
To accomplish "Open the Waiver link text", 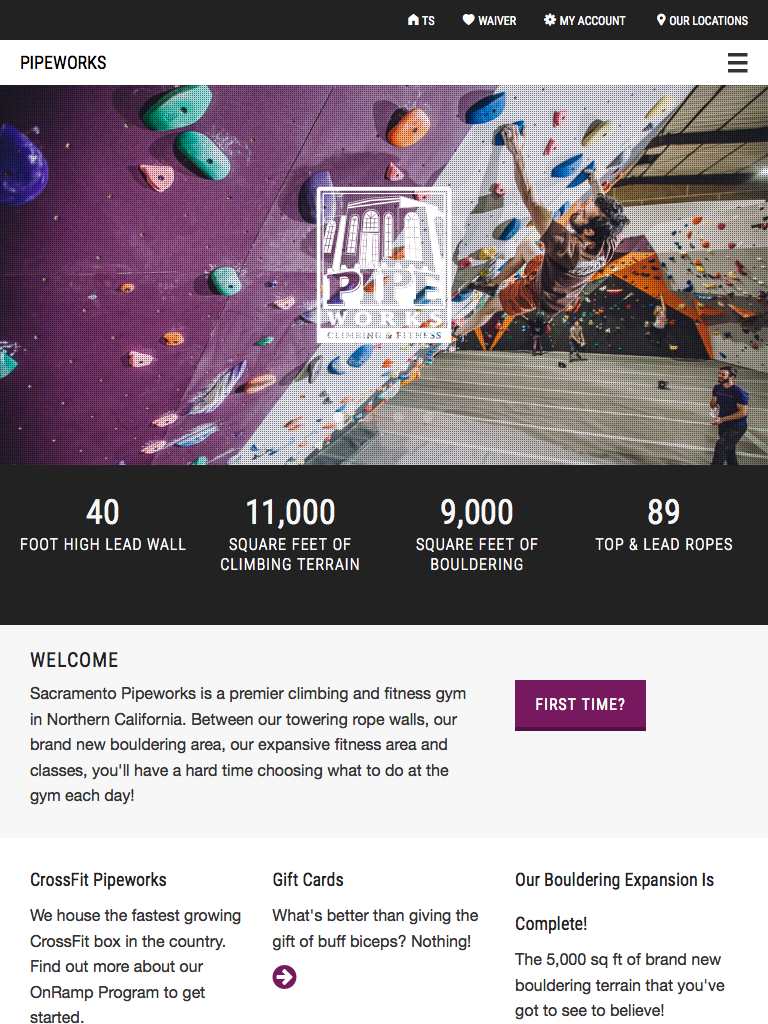I will pos(497,20).
